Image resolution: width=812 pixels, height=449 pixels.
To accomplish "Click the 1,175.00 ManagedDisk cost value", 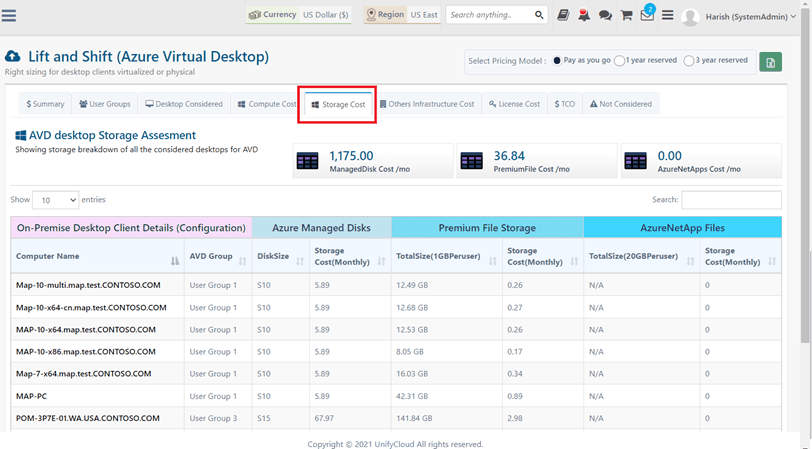I will (351, 156).
